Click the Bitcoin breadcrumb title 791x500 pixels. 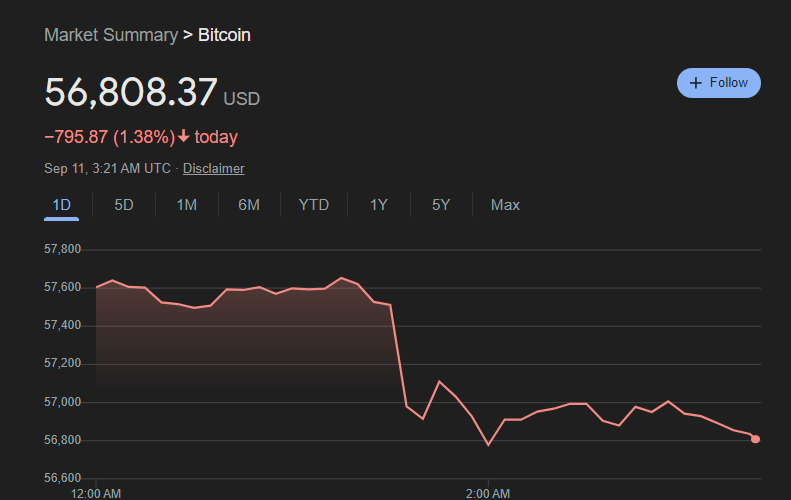click(x=224, y=35)
